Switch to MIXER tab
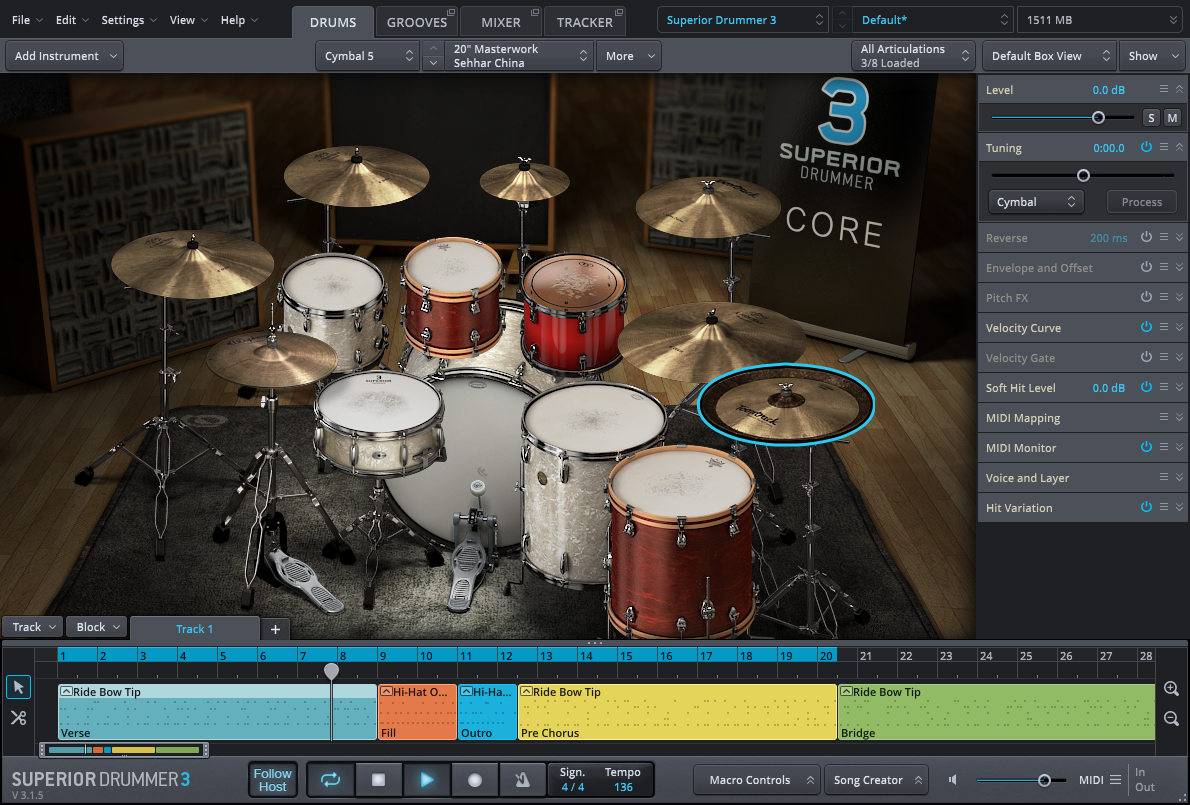The width and height of the screenshot is (1190, 805). [501, 22]
